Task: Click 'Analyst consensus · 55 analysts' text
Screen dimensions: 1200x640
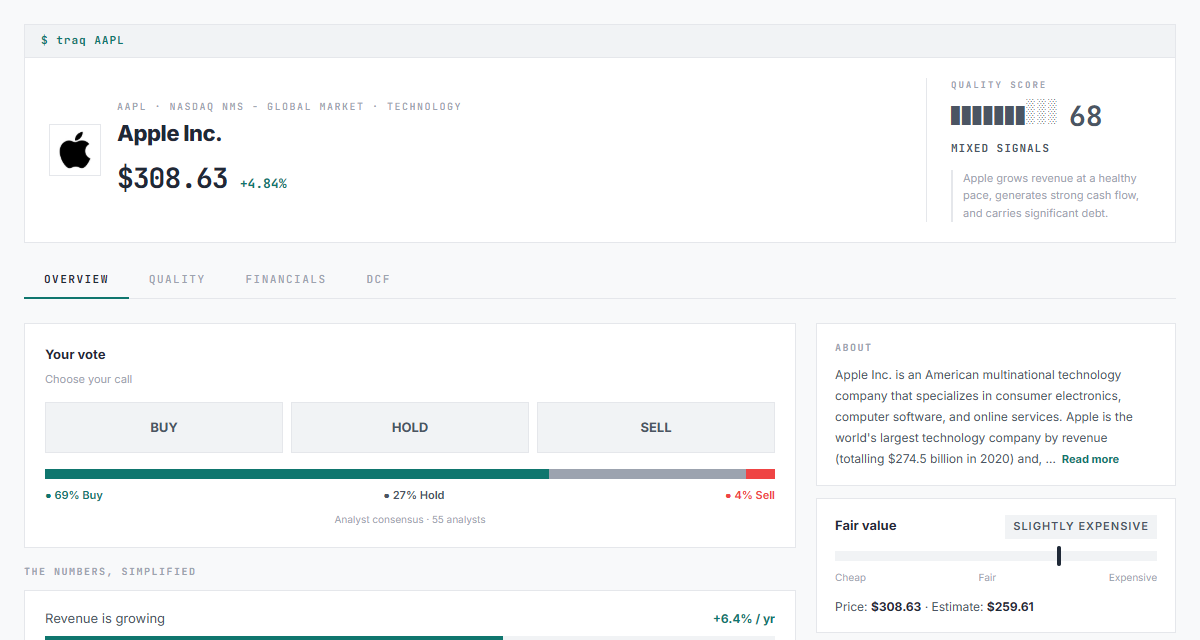Action: (x=410, y=520)
